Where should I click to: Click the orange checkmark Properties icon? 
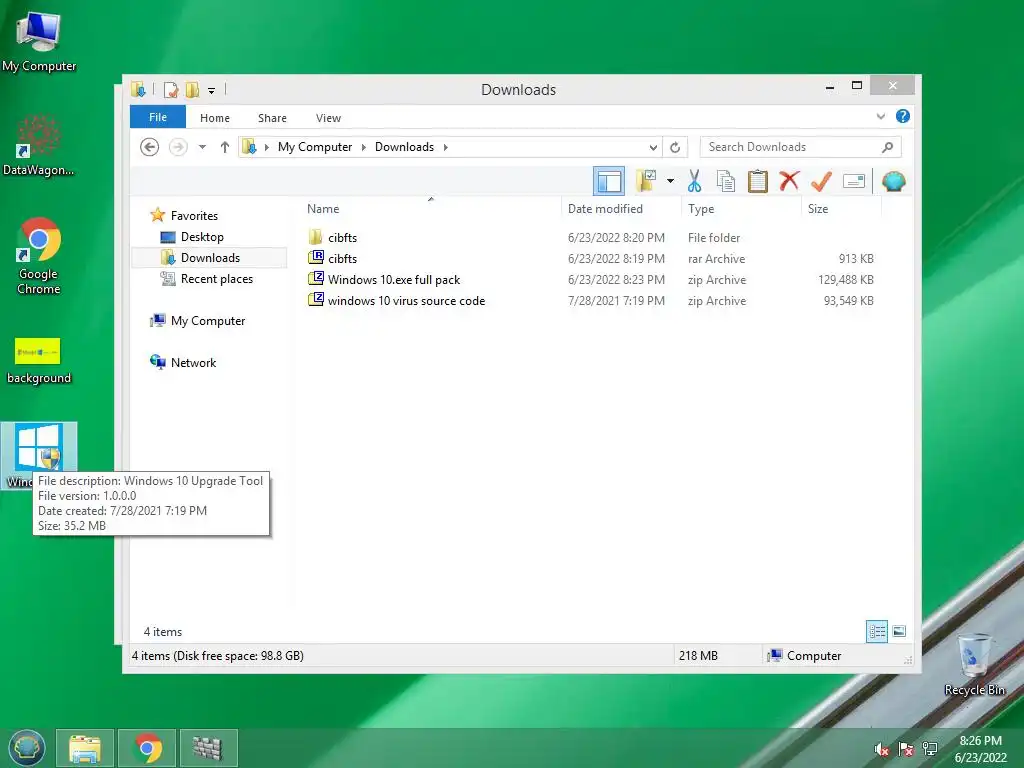point(821,181)
